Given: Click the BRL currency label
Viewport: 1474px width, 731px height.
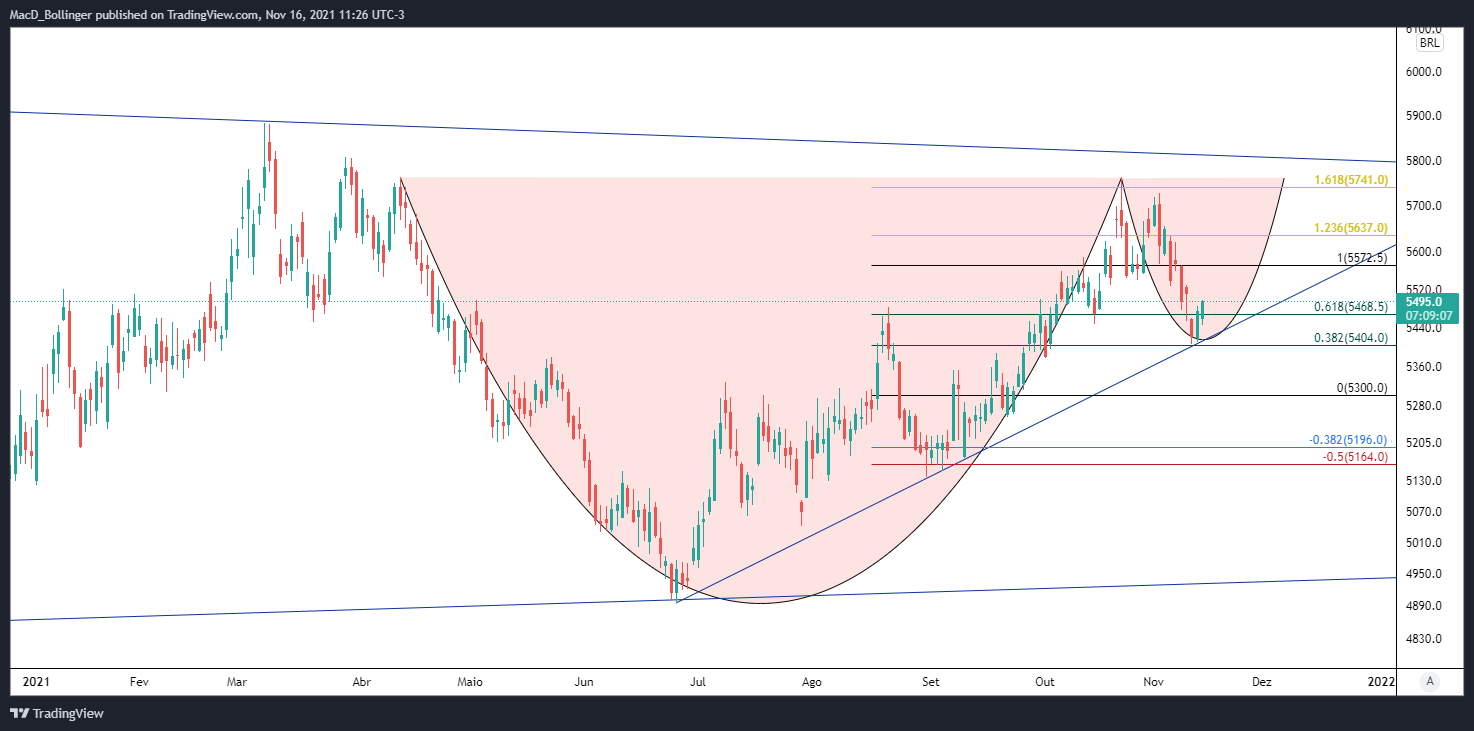Looking at the screenshot, I should click(x=1430, y=43).
